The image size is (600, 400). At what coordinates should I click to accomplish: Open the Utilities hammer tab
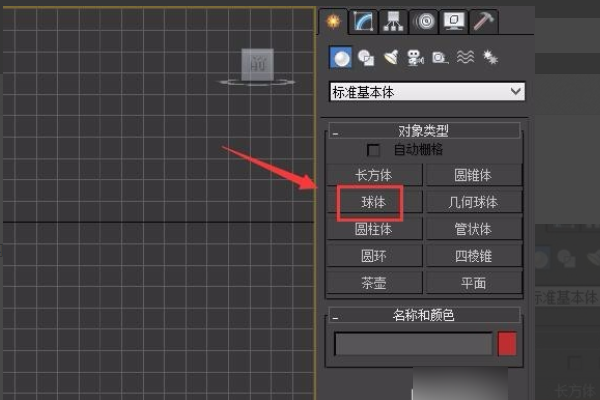click(484, 21)
